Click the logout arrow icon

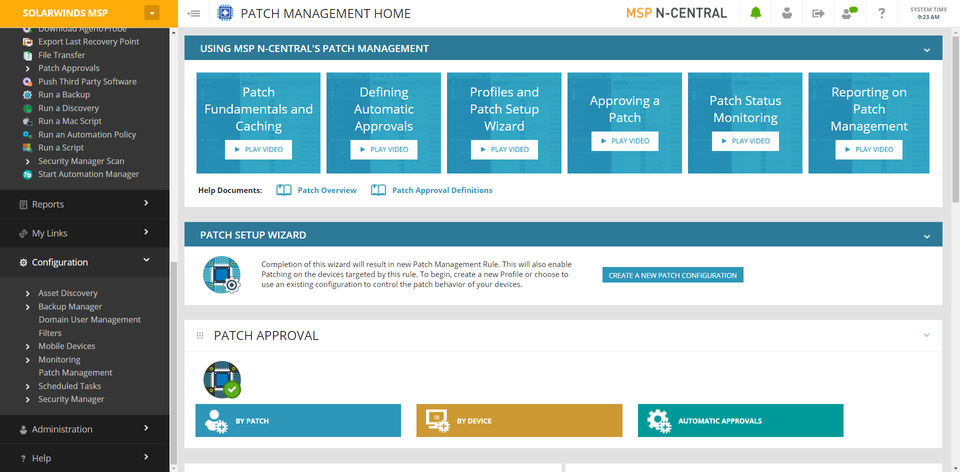(819, 13)
